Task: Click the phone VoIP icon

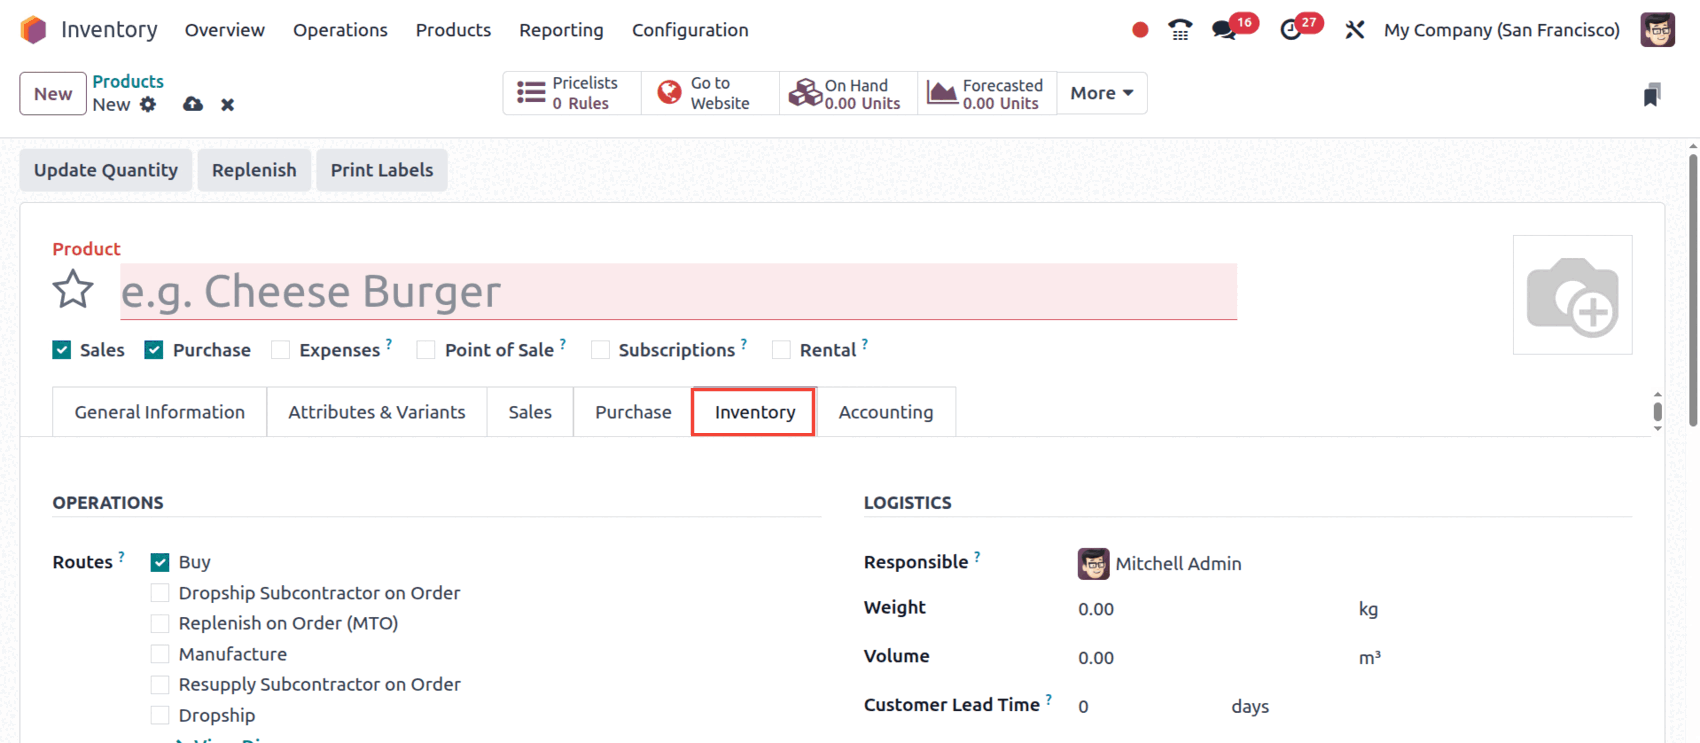Action: coord(1180,30)
